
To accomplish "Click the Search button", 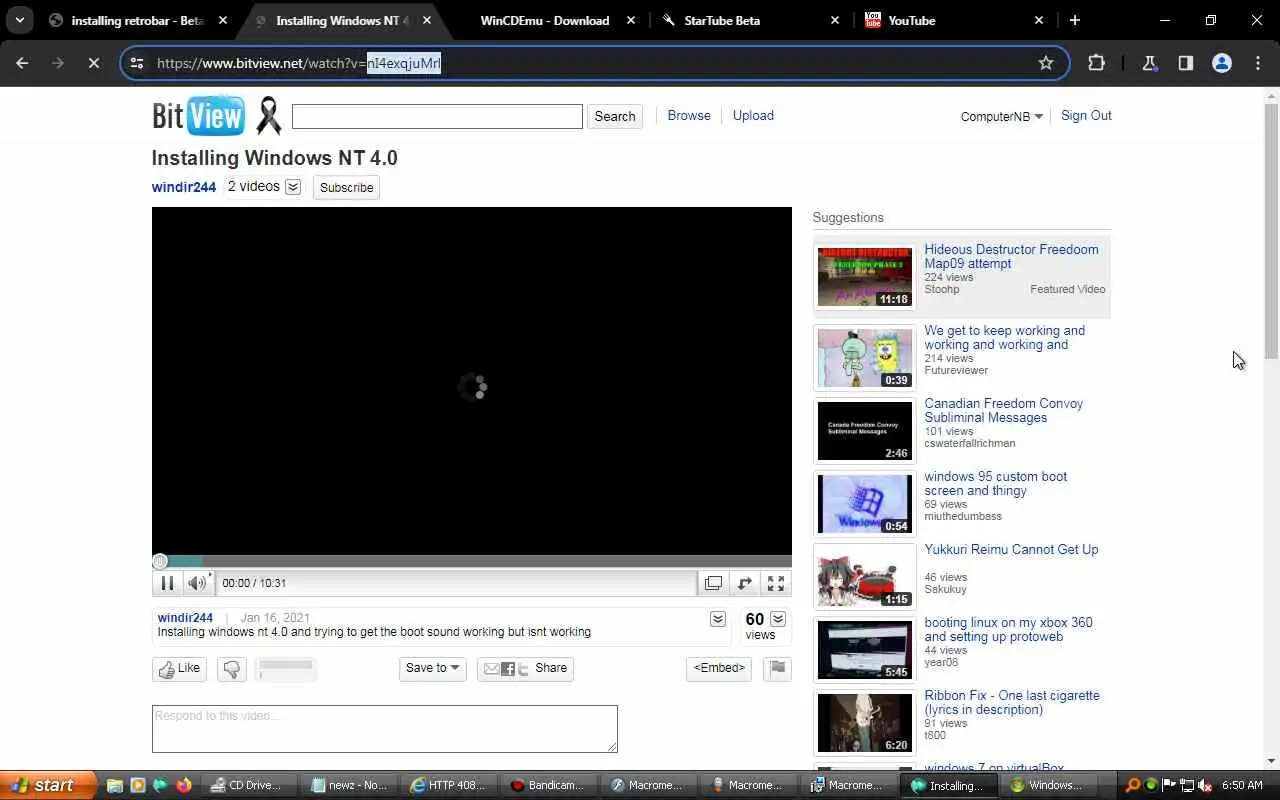I will point(614,116).
